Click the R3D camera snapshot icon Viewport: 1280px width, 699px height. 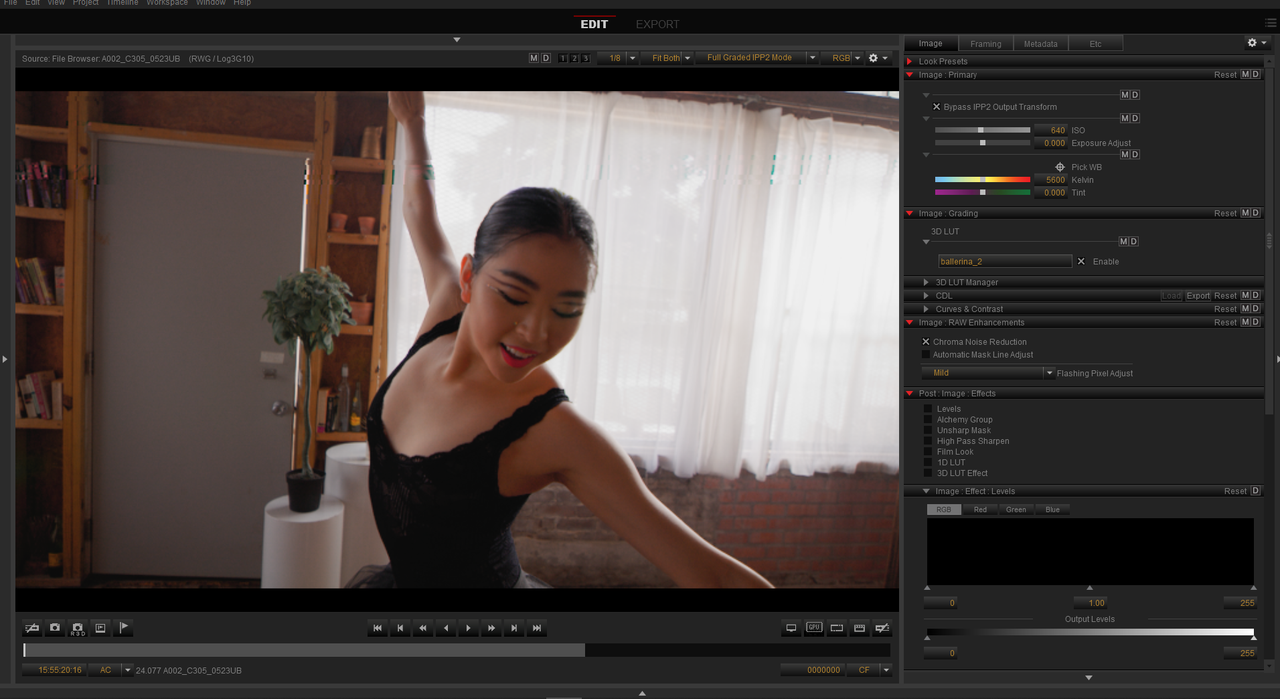tap(78, 628)
